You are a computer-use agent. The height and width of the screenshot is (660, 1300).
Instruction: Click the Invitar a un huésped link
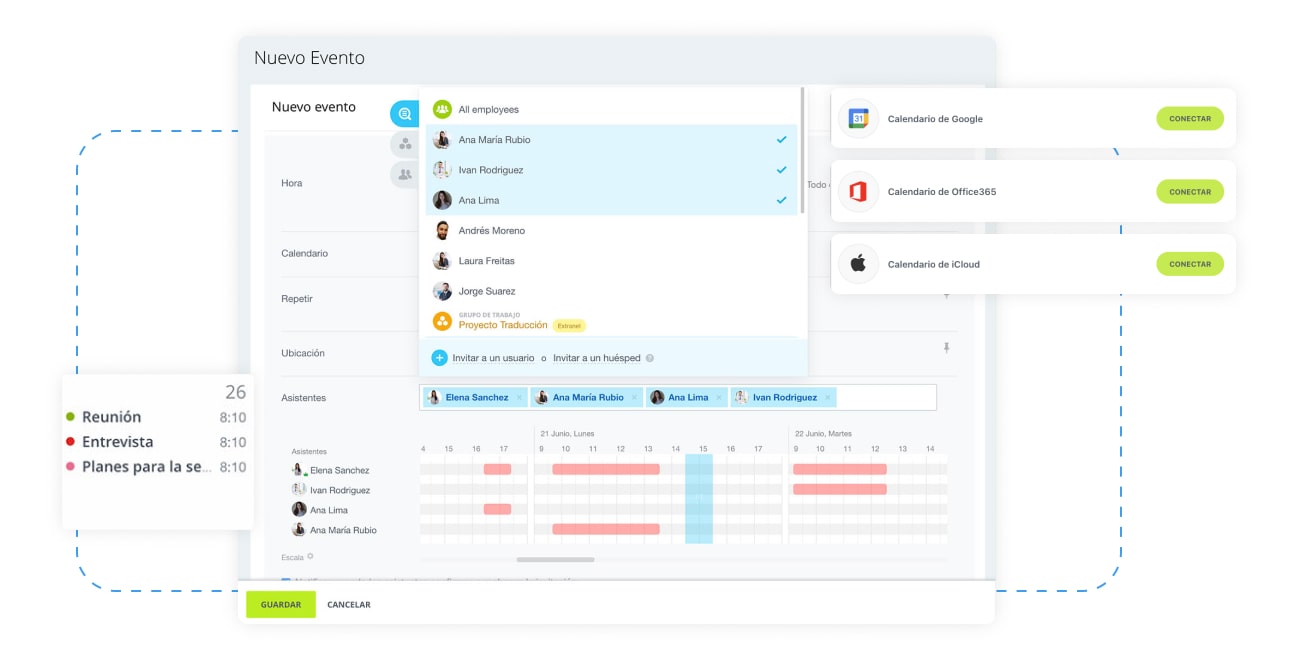tap(597, 358)
